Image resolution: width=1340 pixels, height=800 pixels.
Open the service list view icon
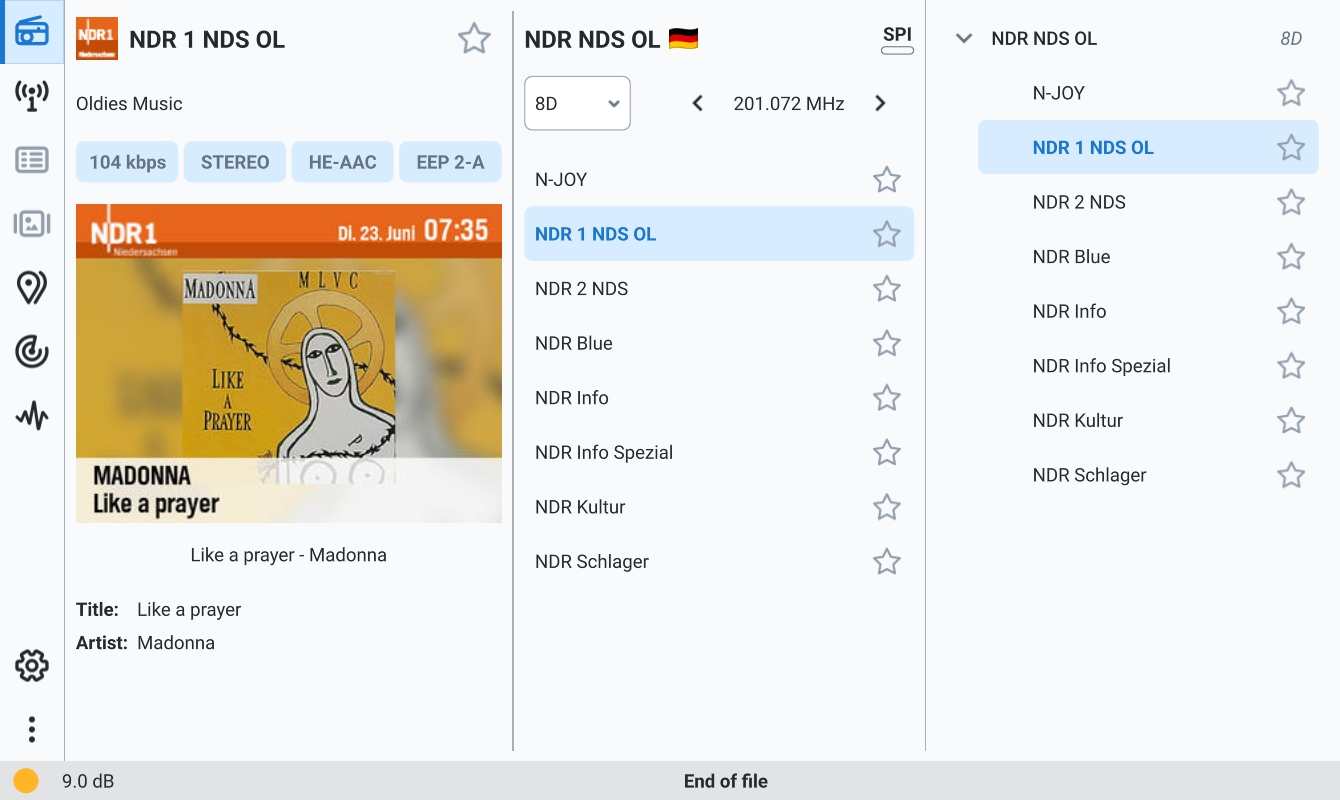point(32,160)
